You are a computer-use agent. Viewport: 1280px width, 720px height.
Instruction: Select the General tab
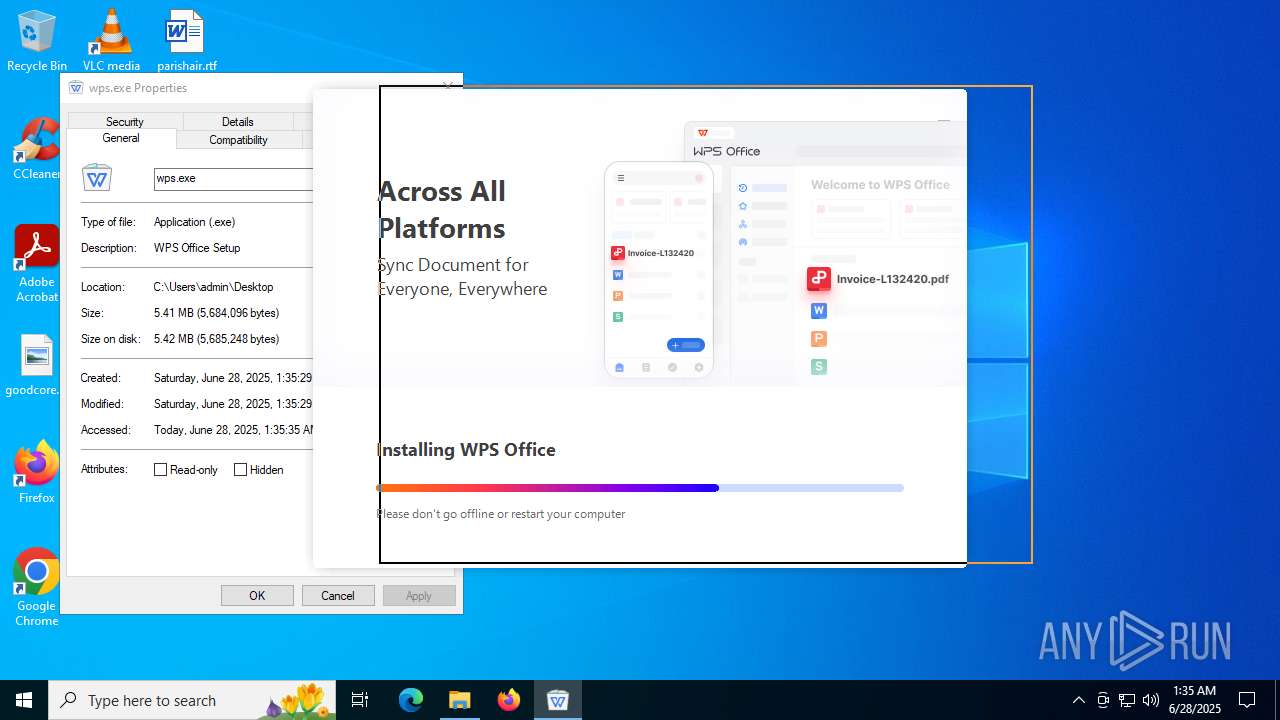(121, 139)
